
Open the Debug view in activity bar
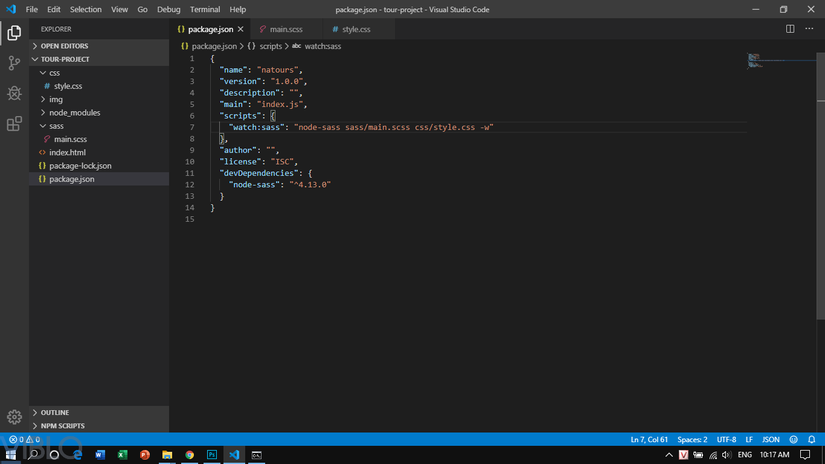point(14,93)
